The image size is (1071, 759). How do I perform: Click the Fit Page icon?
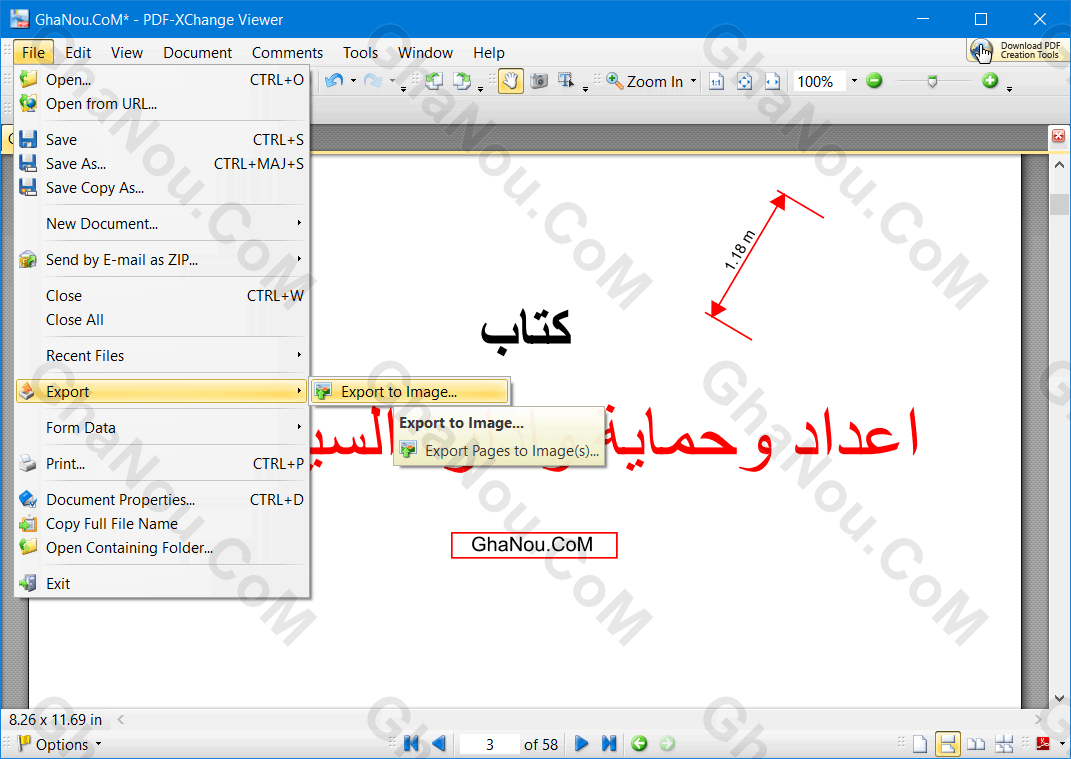[x=745, y=82]
